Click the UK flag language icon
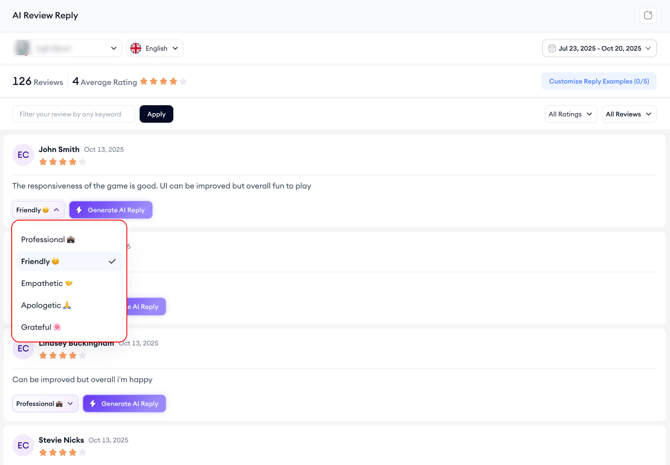 coord(136,48)
